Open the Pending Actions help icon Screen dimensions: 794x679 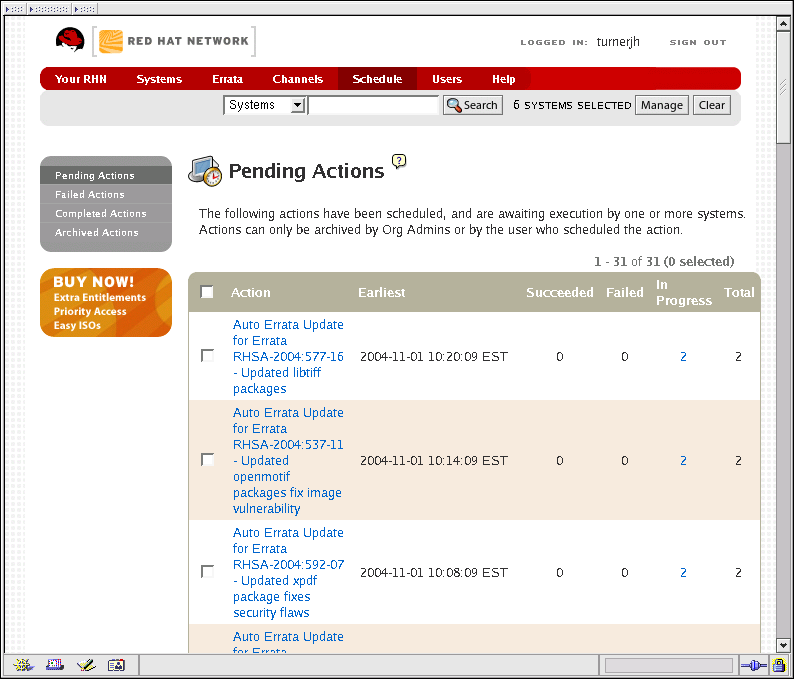399,162
